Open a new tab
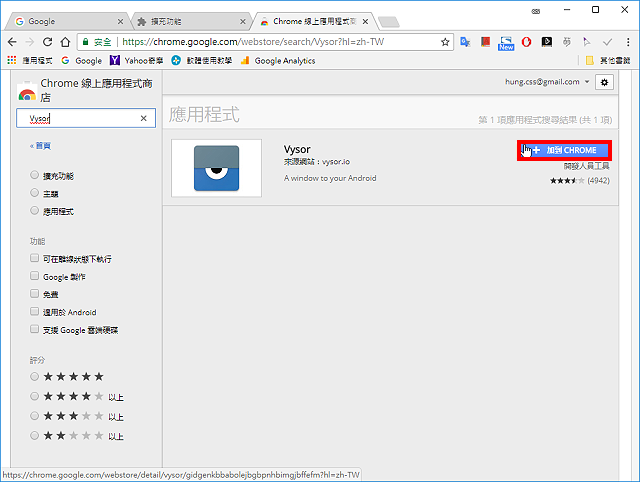The image size is (640, 482). coord(389,22)
